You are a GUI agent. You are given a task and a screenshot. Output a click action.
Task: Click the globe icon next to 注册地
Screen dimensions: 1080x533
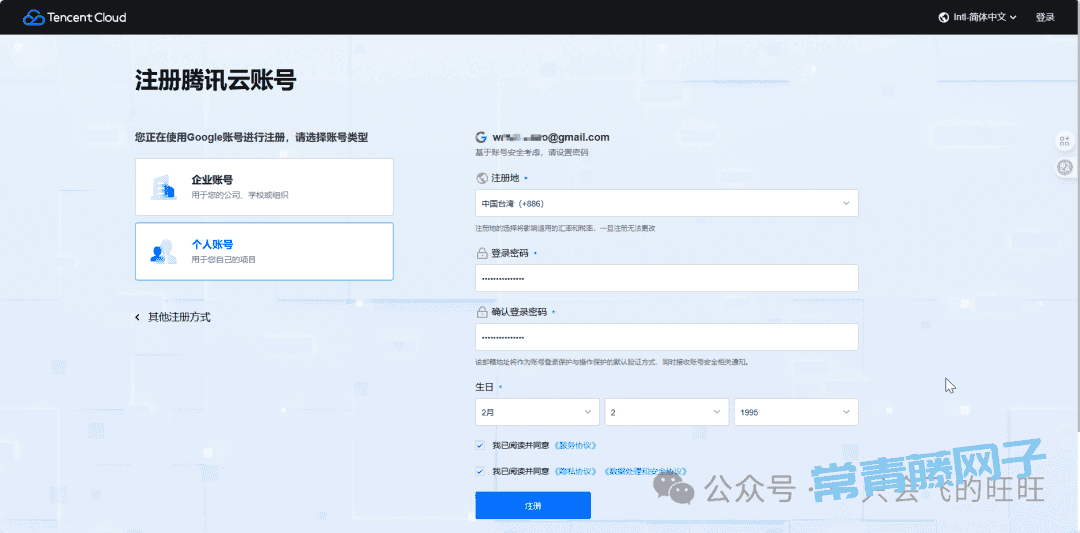pos(481,178)
